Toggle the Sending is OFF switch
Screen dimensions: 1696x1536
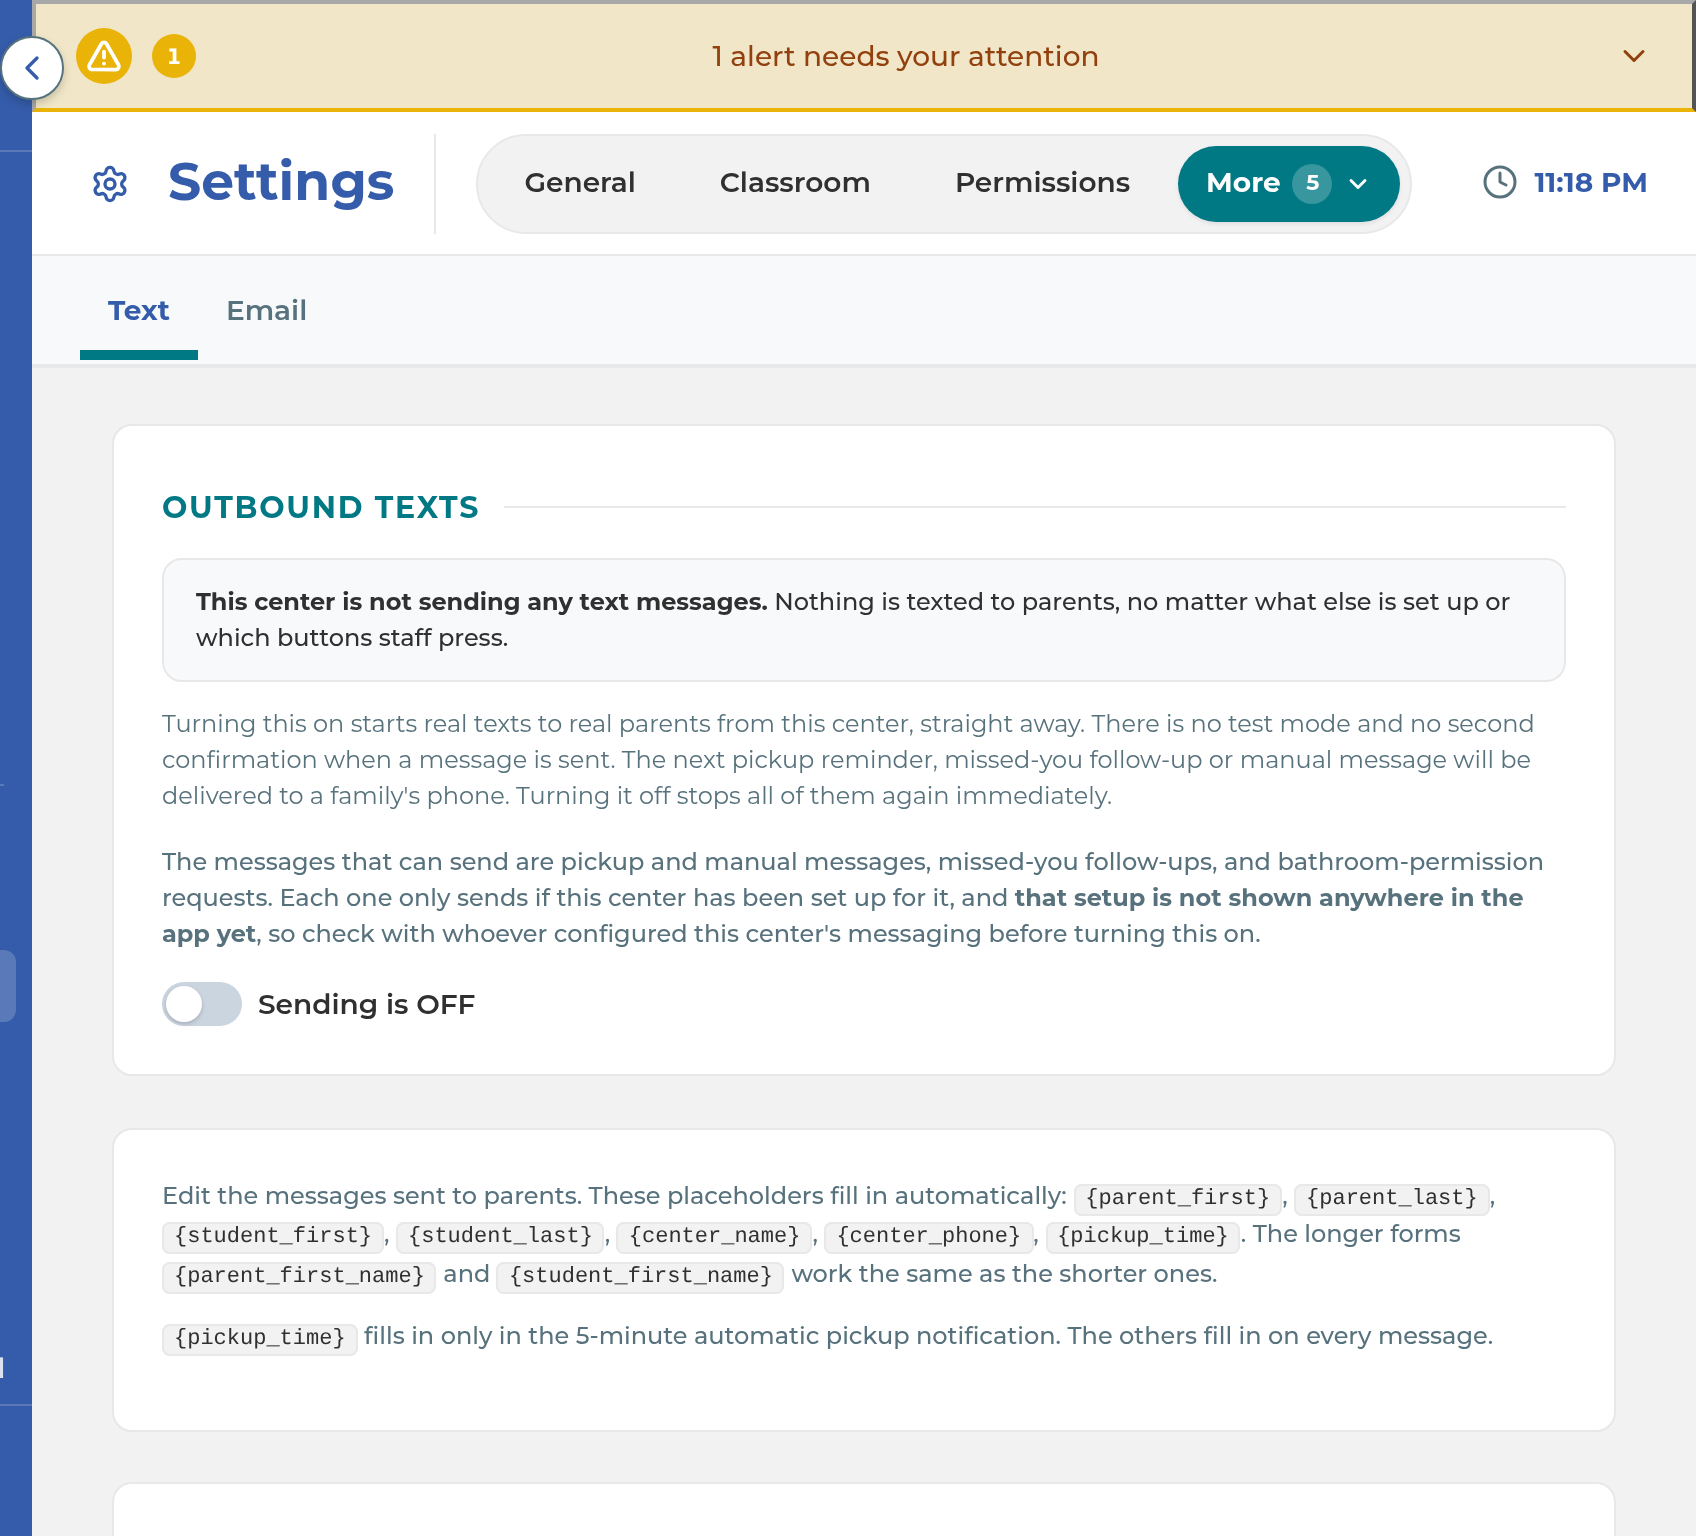202,1004
